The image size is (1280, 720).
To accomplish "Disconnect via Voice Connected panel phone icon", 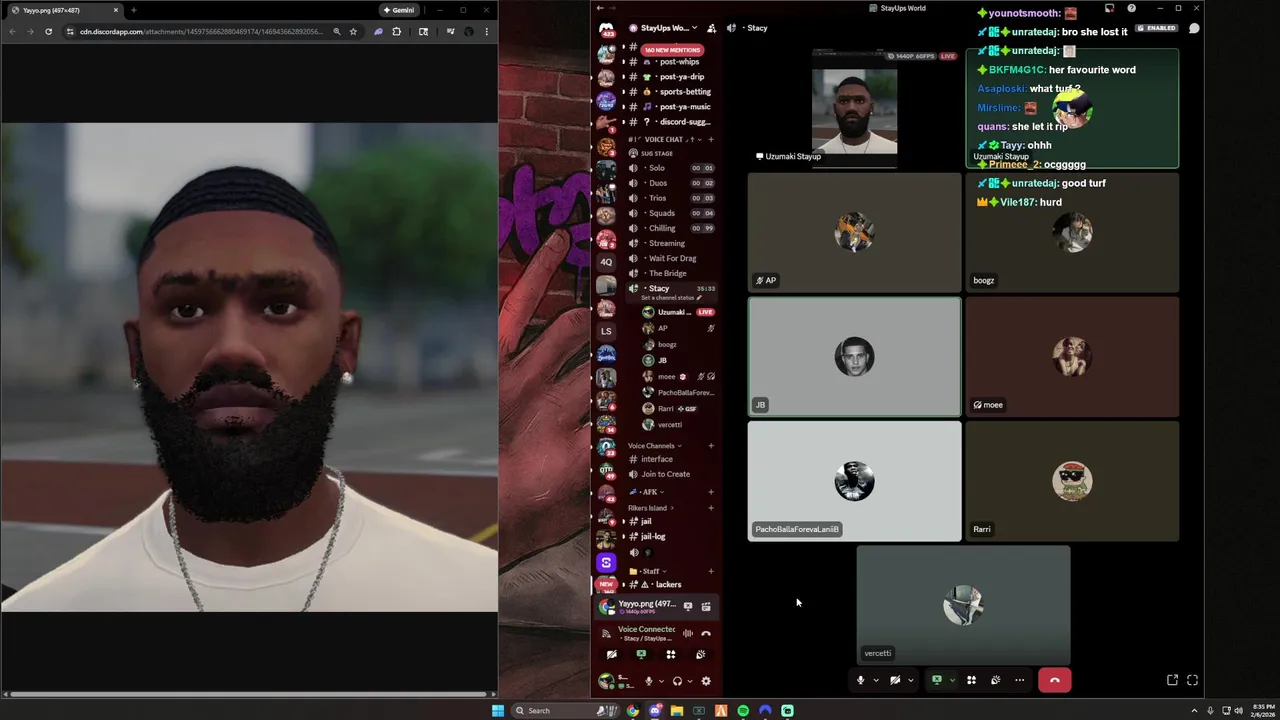I will click(x=706, y=633).
